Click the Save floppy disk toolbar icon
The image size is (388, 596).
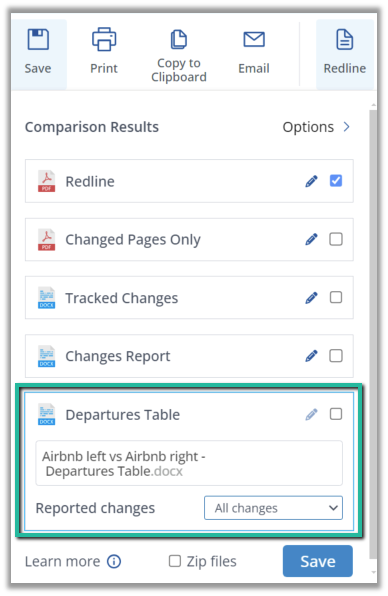click(38, 40)
